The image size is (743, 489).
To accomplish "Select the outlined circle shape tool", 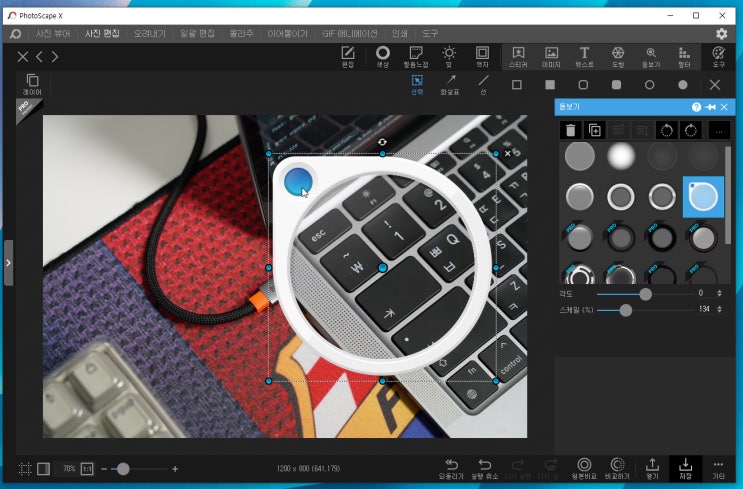I will tap(650, 85).
